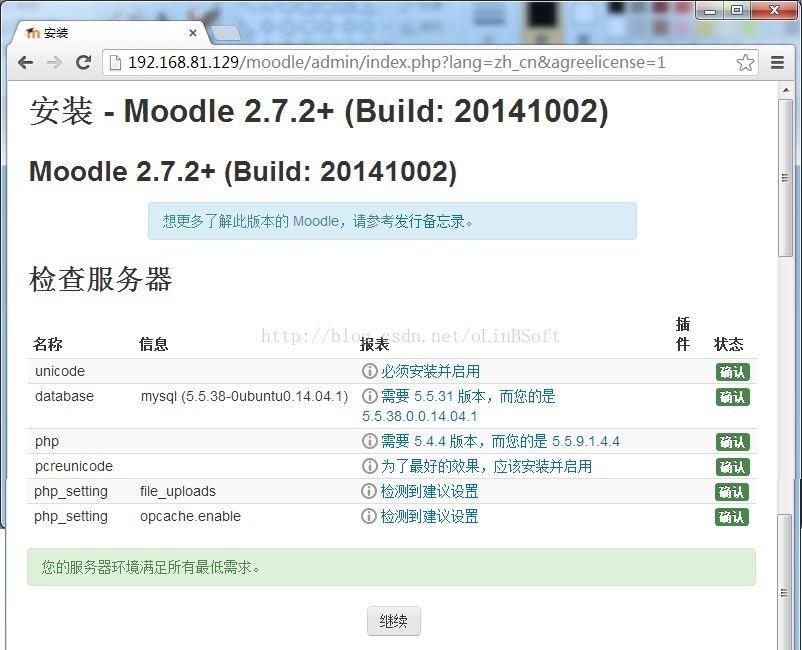This screenshot has width=802, height=650.
Task: Click the 状态 column header
Action: coord(729,344)
